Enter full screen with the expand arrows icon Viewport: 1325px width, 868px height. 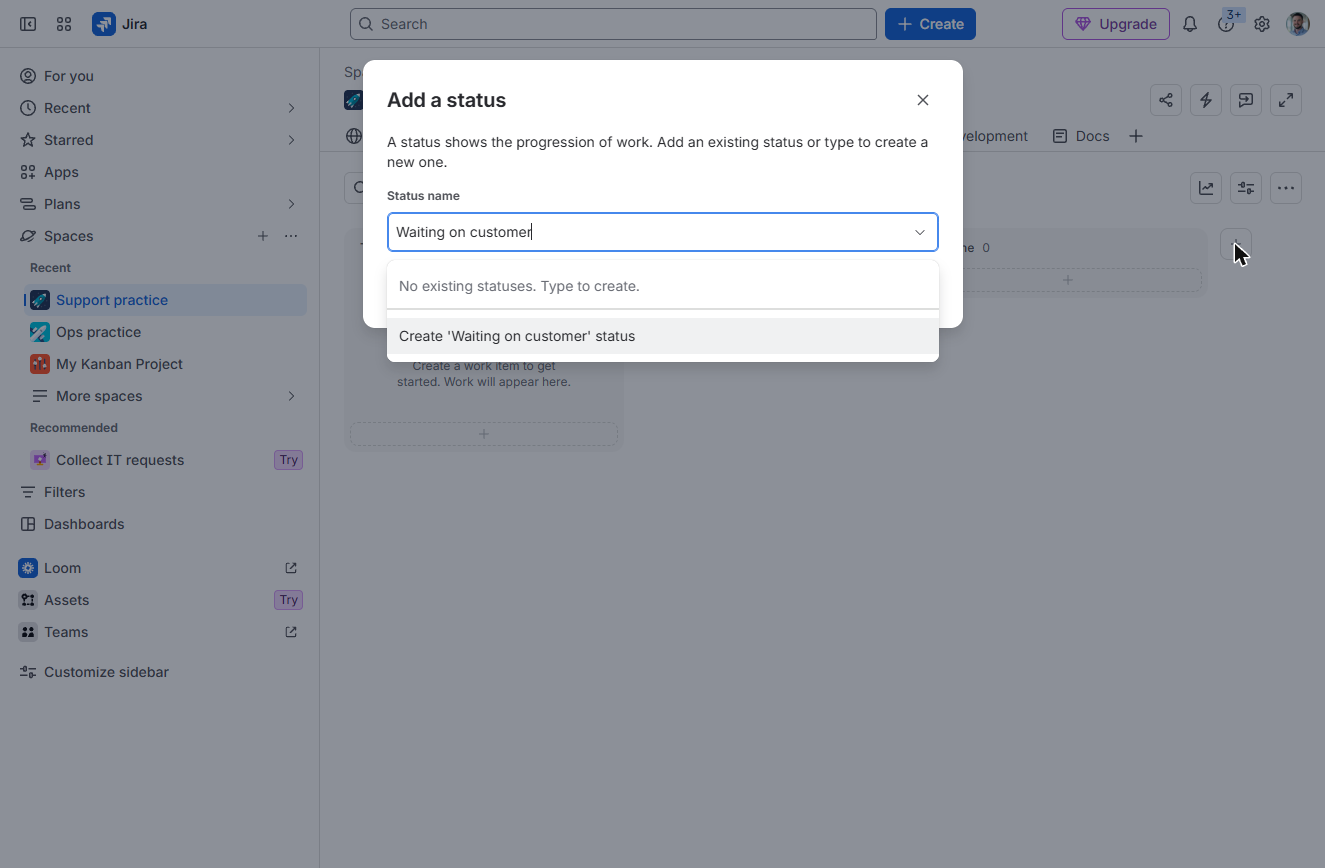pos(1286,100)
